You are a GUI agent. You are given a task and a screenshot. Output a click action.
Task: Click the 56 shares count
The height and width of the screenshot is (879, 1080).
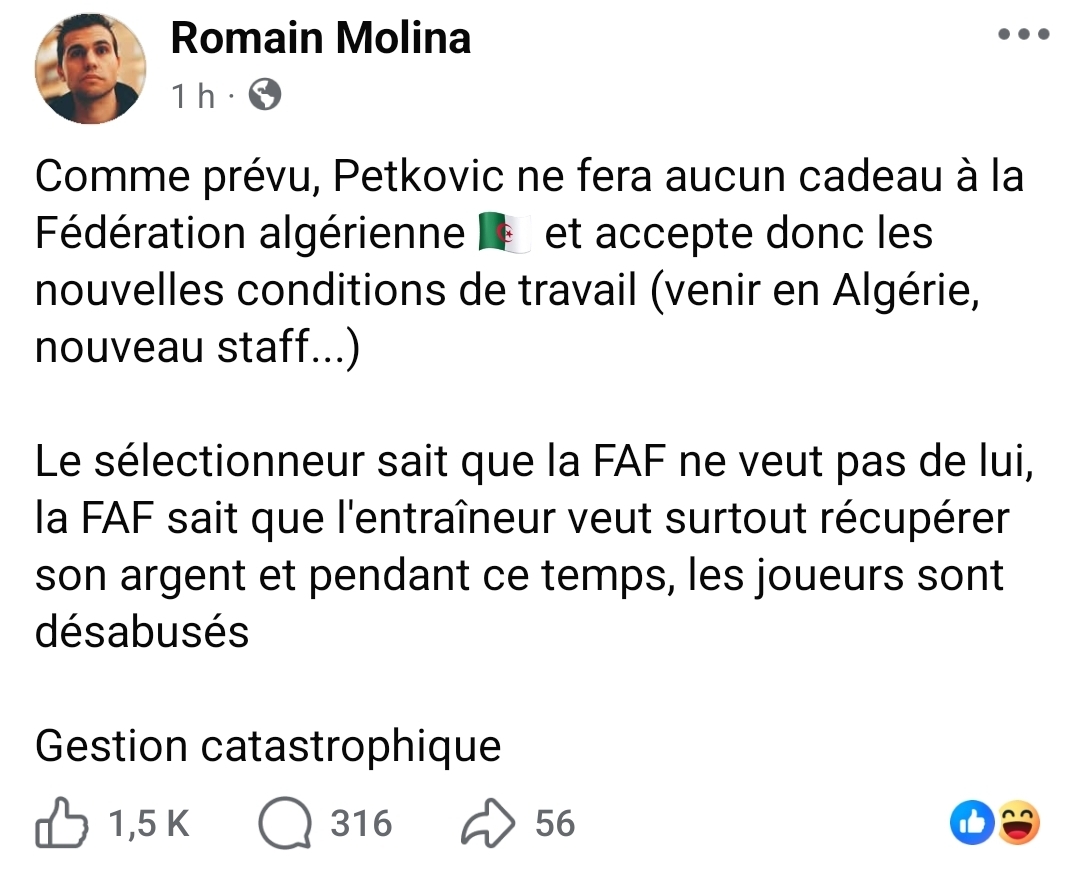(x=555, y=823)
